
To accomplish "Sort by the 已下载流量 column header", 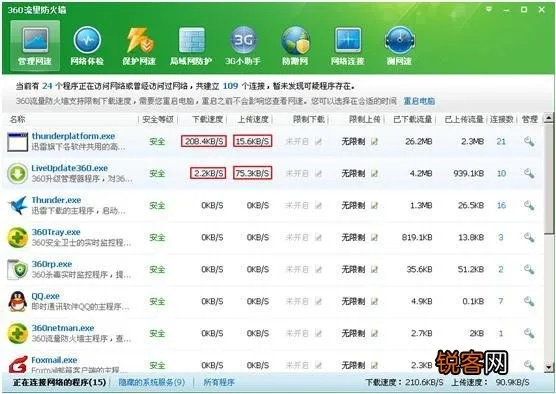I will [413, 120].
